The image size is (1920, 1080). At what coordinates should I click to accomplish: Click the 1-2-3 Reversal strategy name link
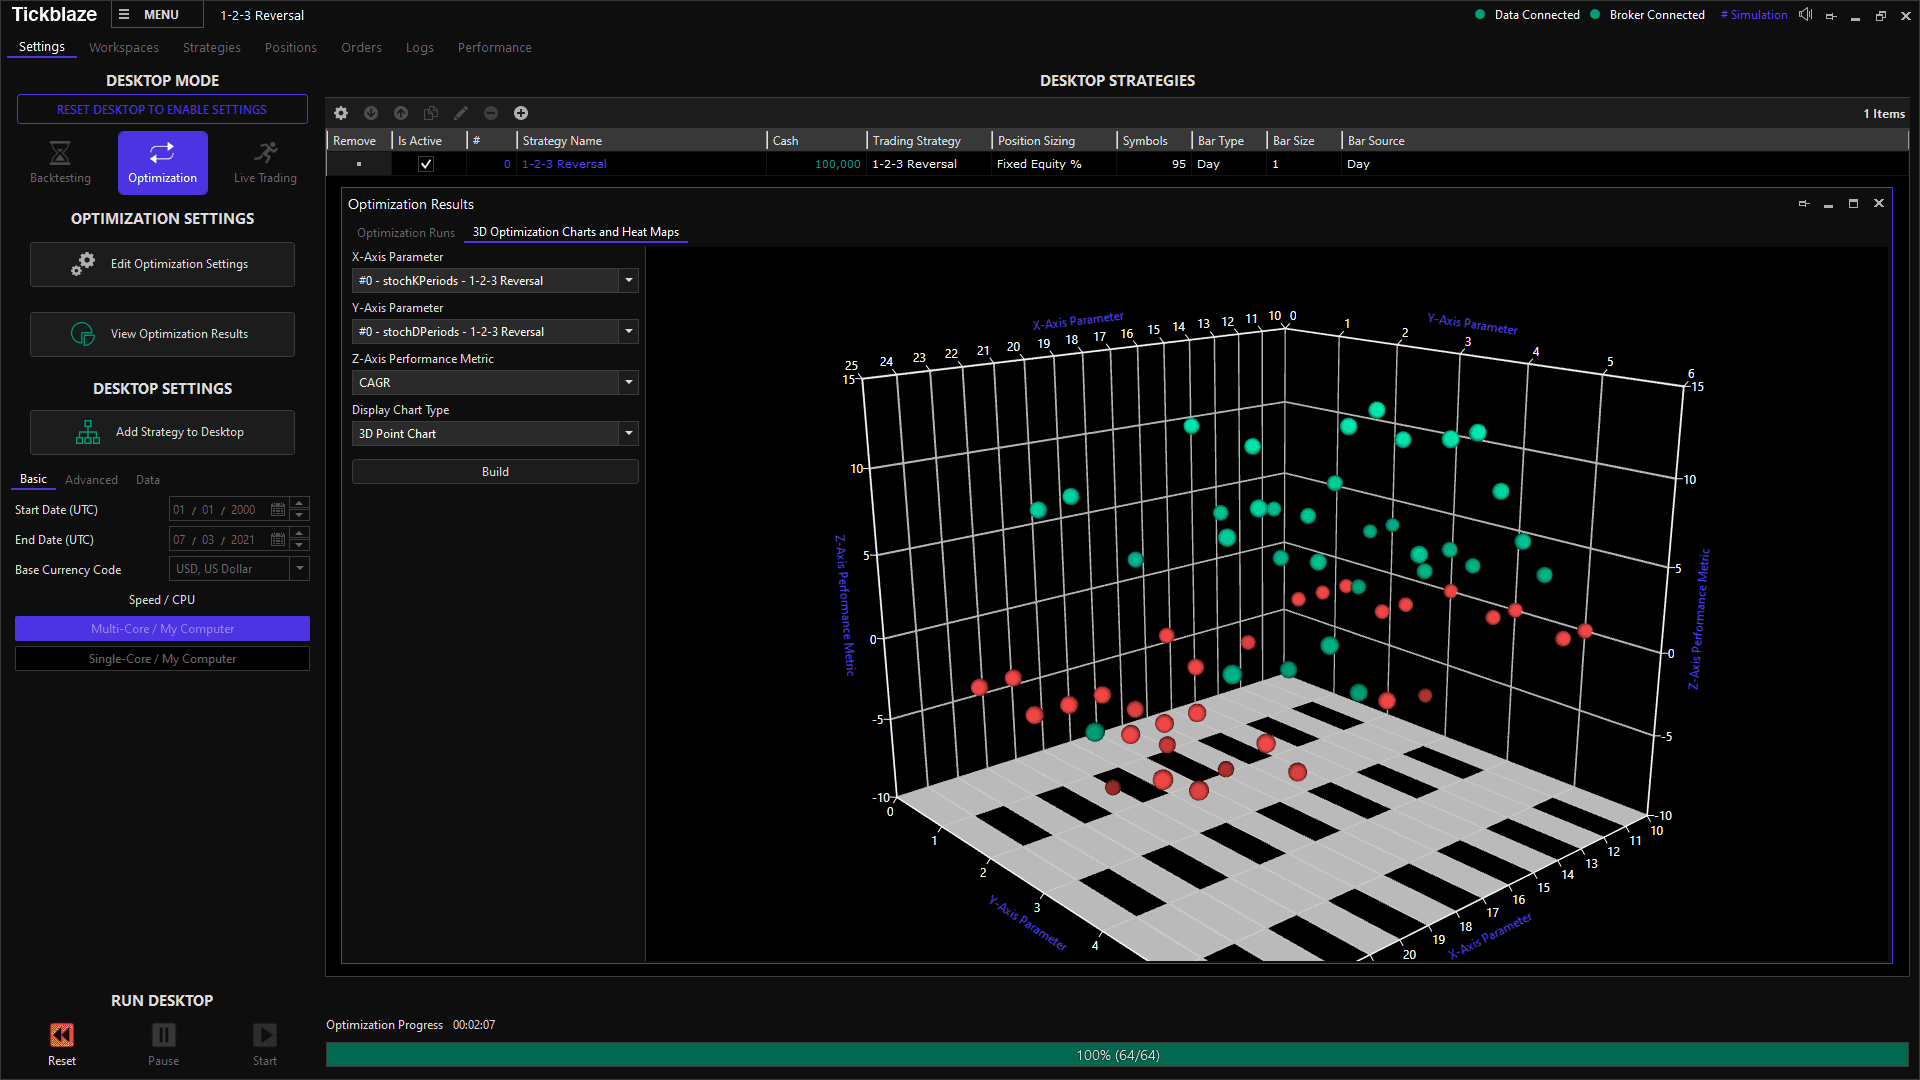pyautogui.click(x=564, y=164)
